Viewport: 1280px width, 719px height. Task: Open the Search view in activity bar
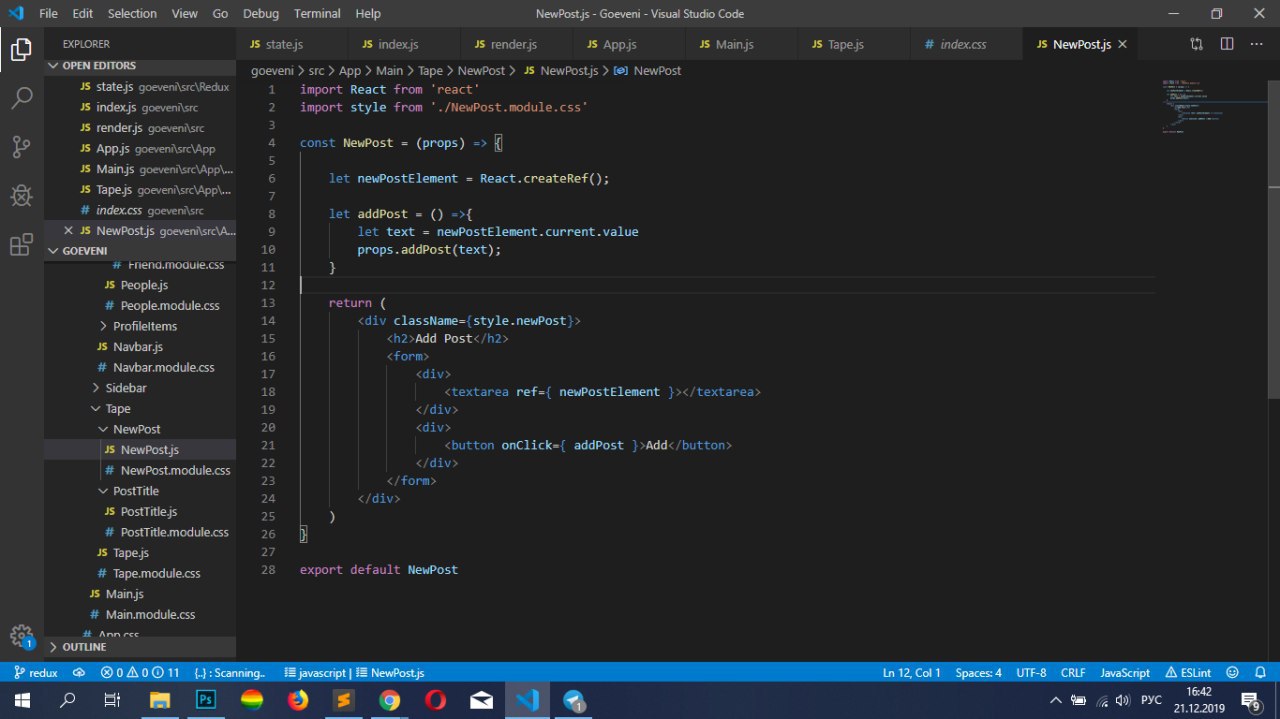tap(21, 98)
